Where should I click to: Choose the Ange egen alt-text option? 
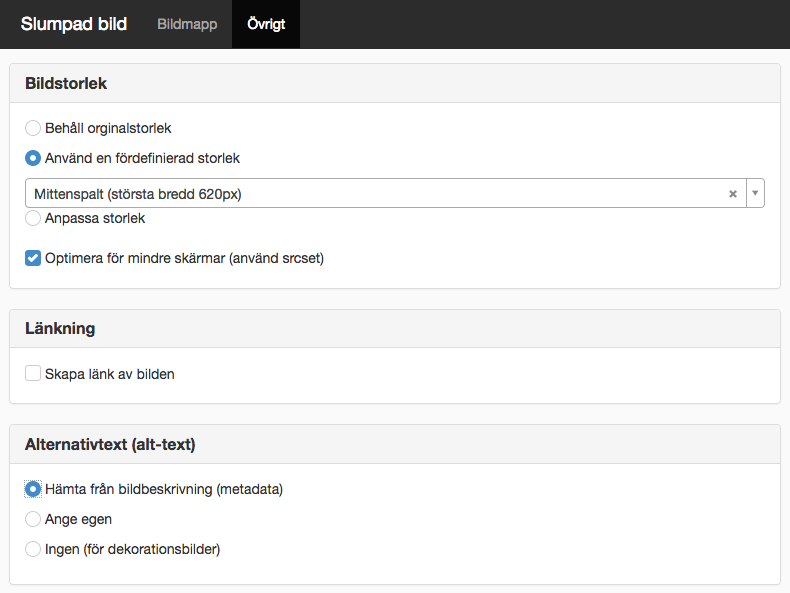pyautogui.click(x=33, y=519)
